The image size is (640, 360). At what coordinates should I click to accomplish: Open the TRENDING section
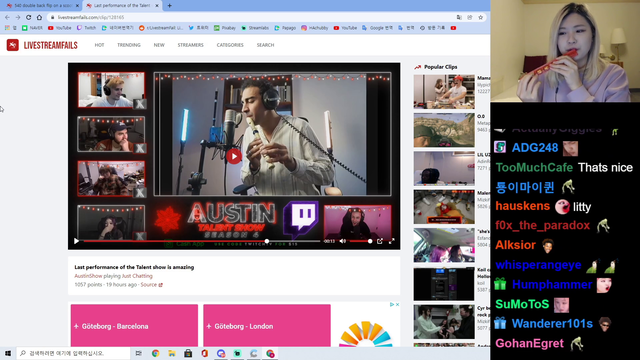[129, 45]
